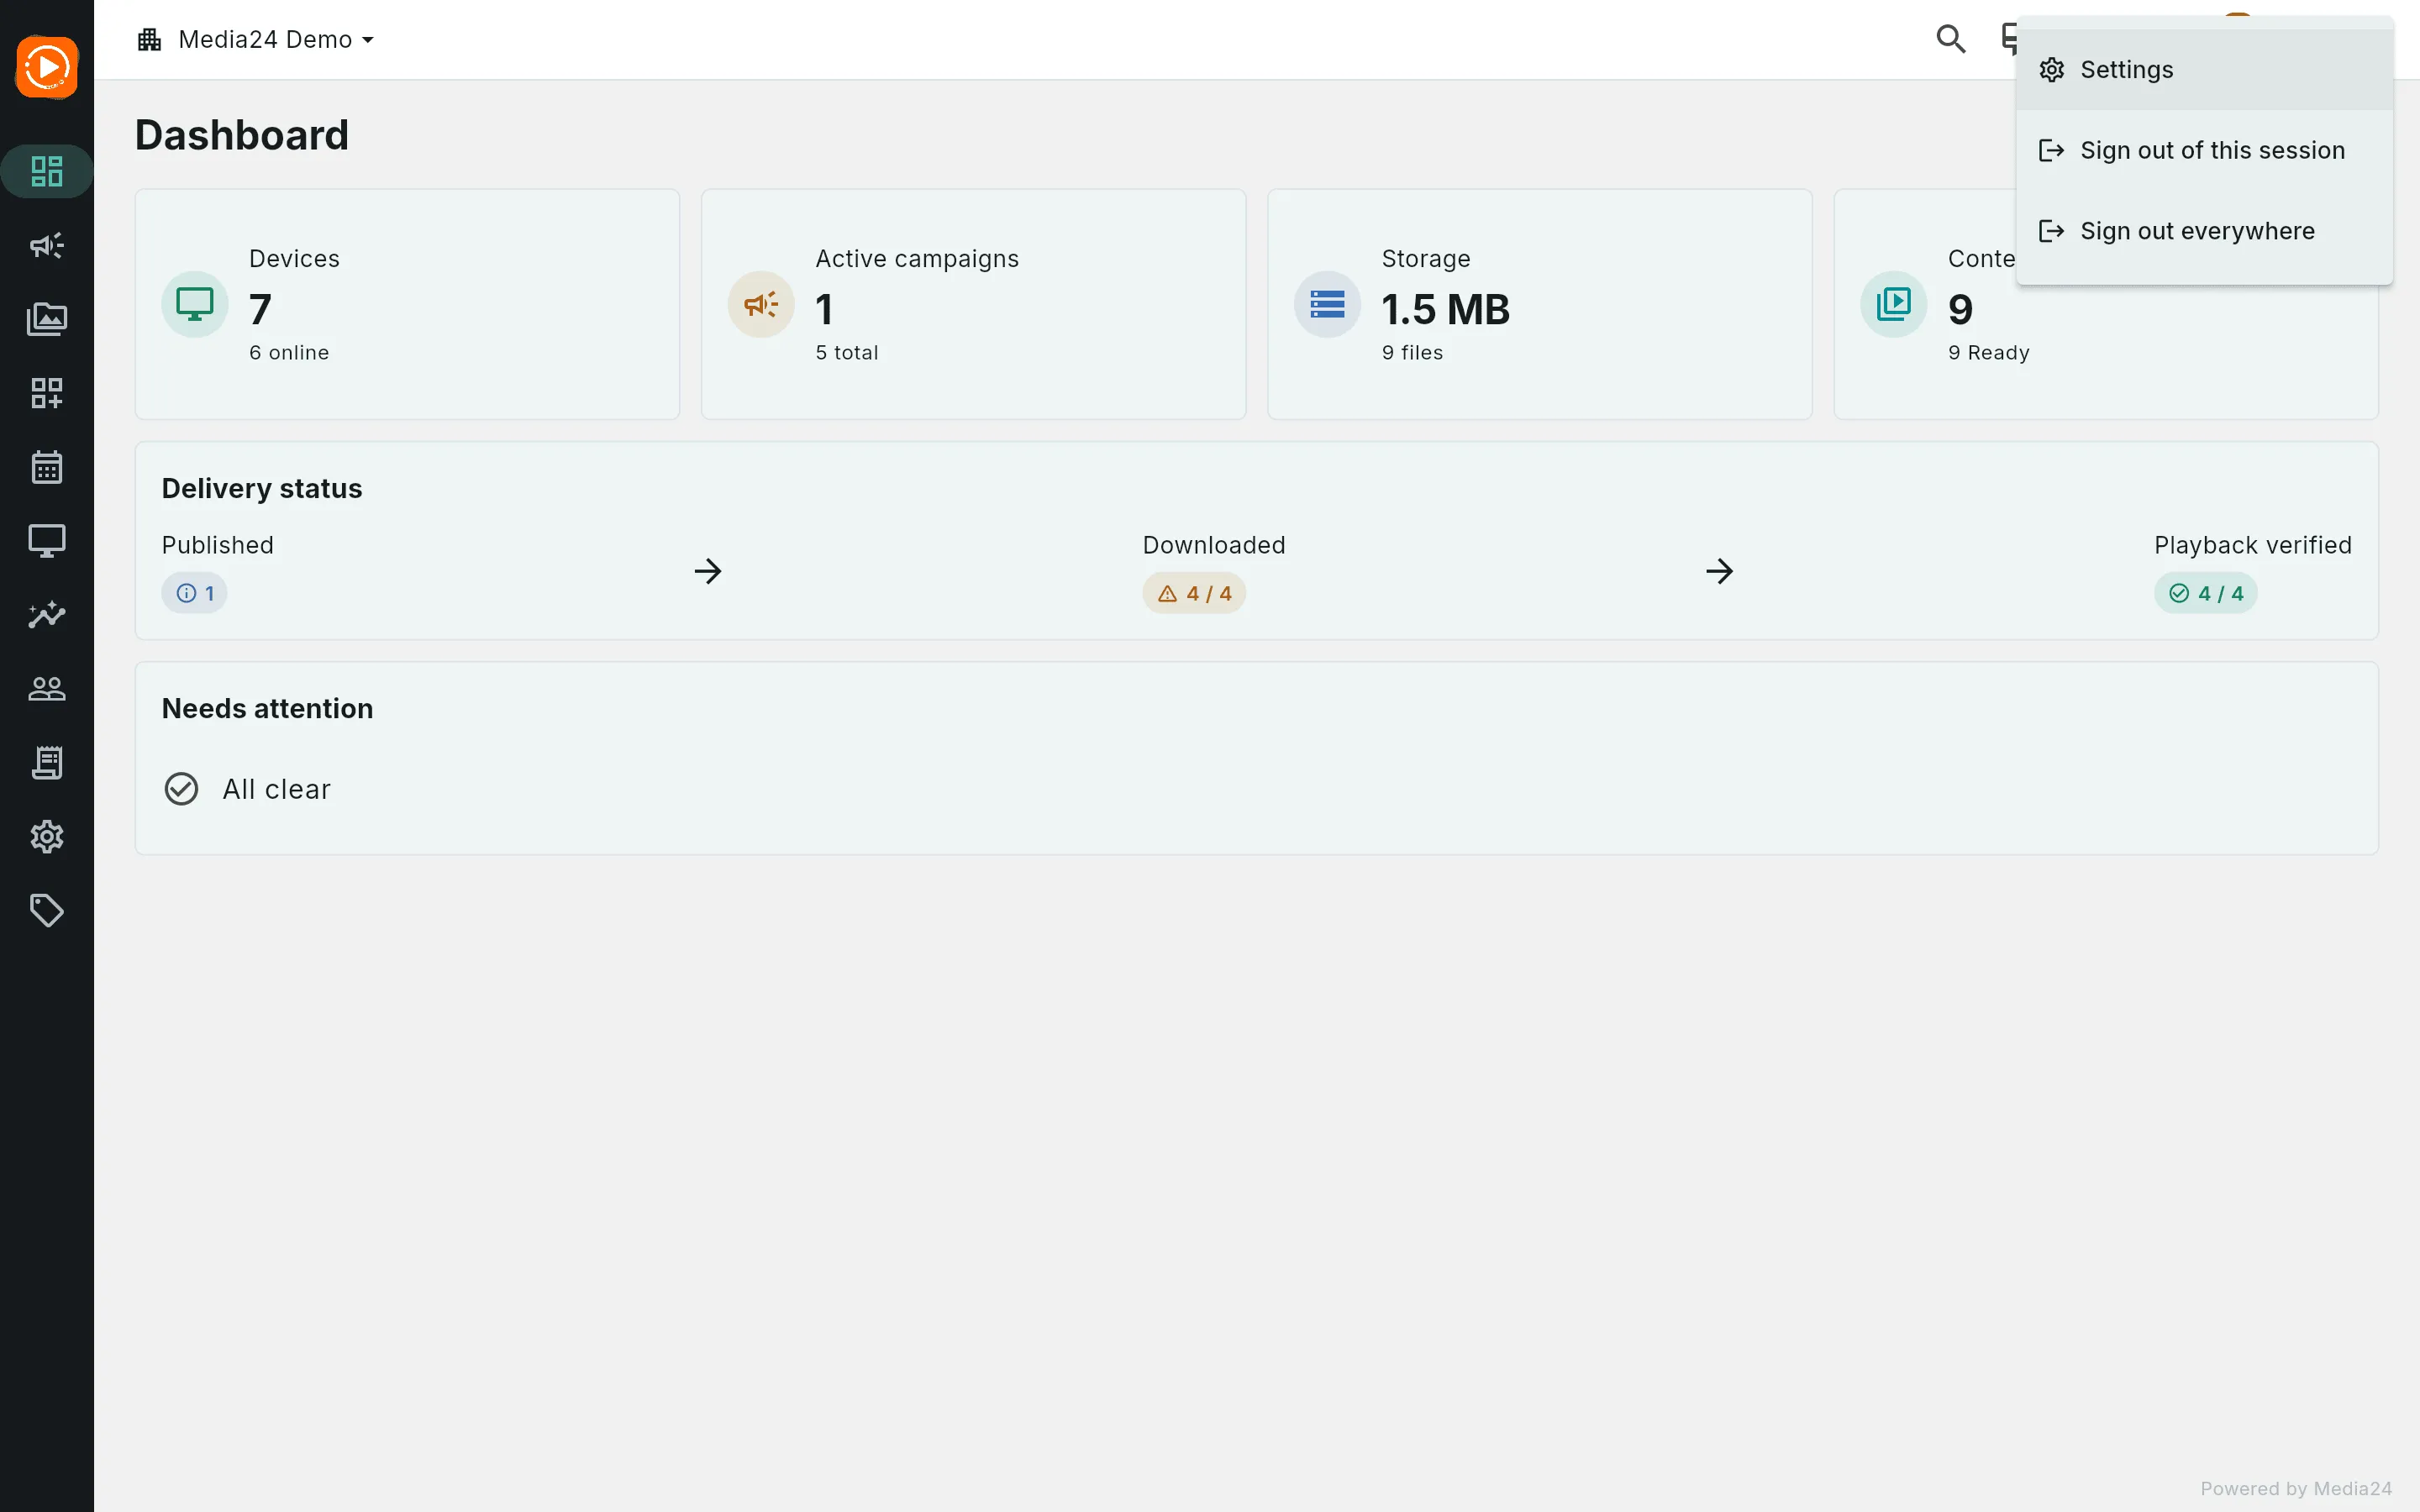Click the Content card play icon
2420x1512 pixels.
(x=1893, y=304)
